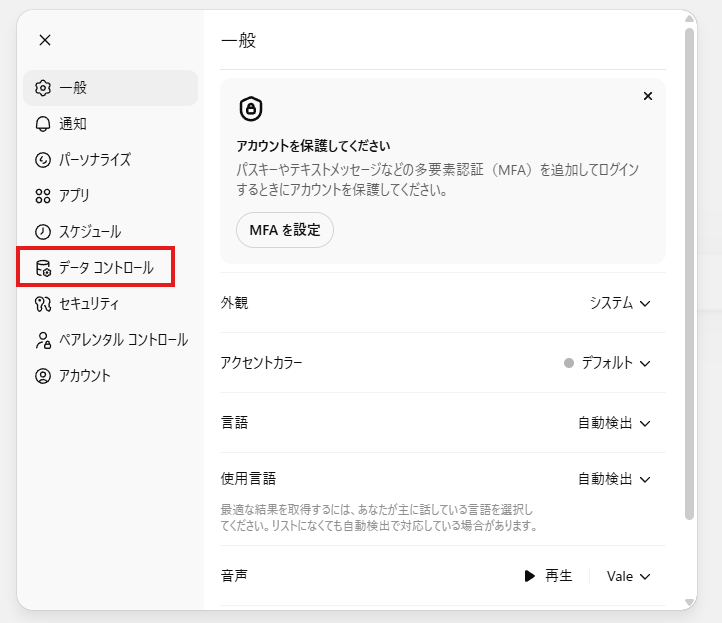
Task: Click the パーソナライズ sidebar icon
Action: pos(43,160)
